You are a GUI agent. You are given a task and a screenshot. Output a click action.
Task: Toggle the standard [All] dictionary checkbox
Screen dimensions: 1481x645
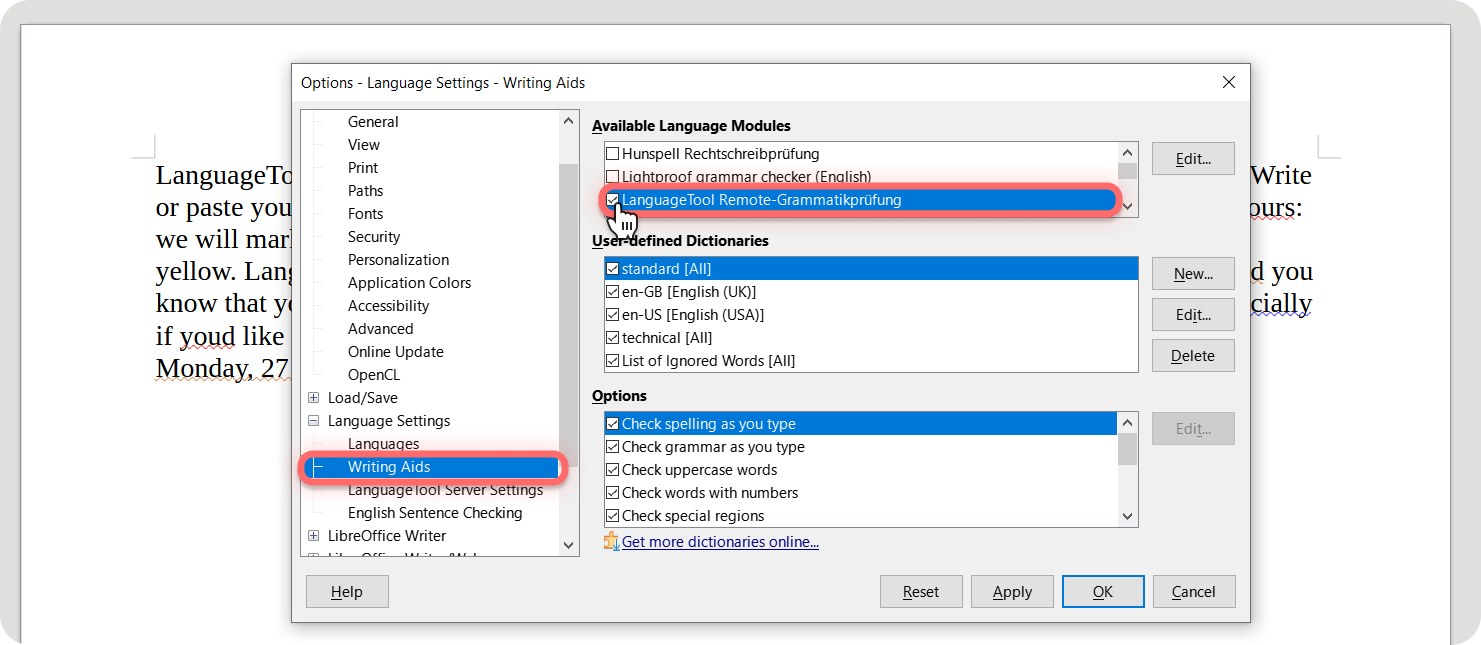tap(612, 269)
